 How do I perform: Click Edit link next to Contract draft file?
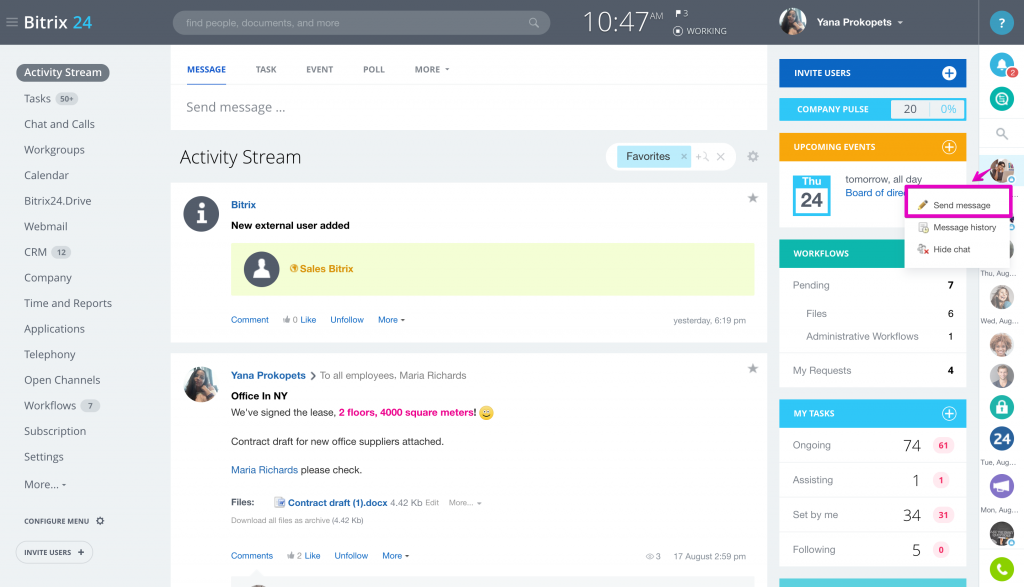[x=432, y=503]
